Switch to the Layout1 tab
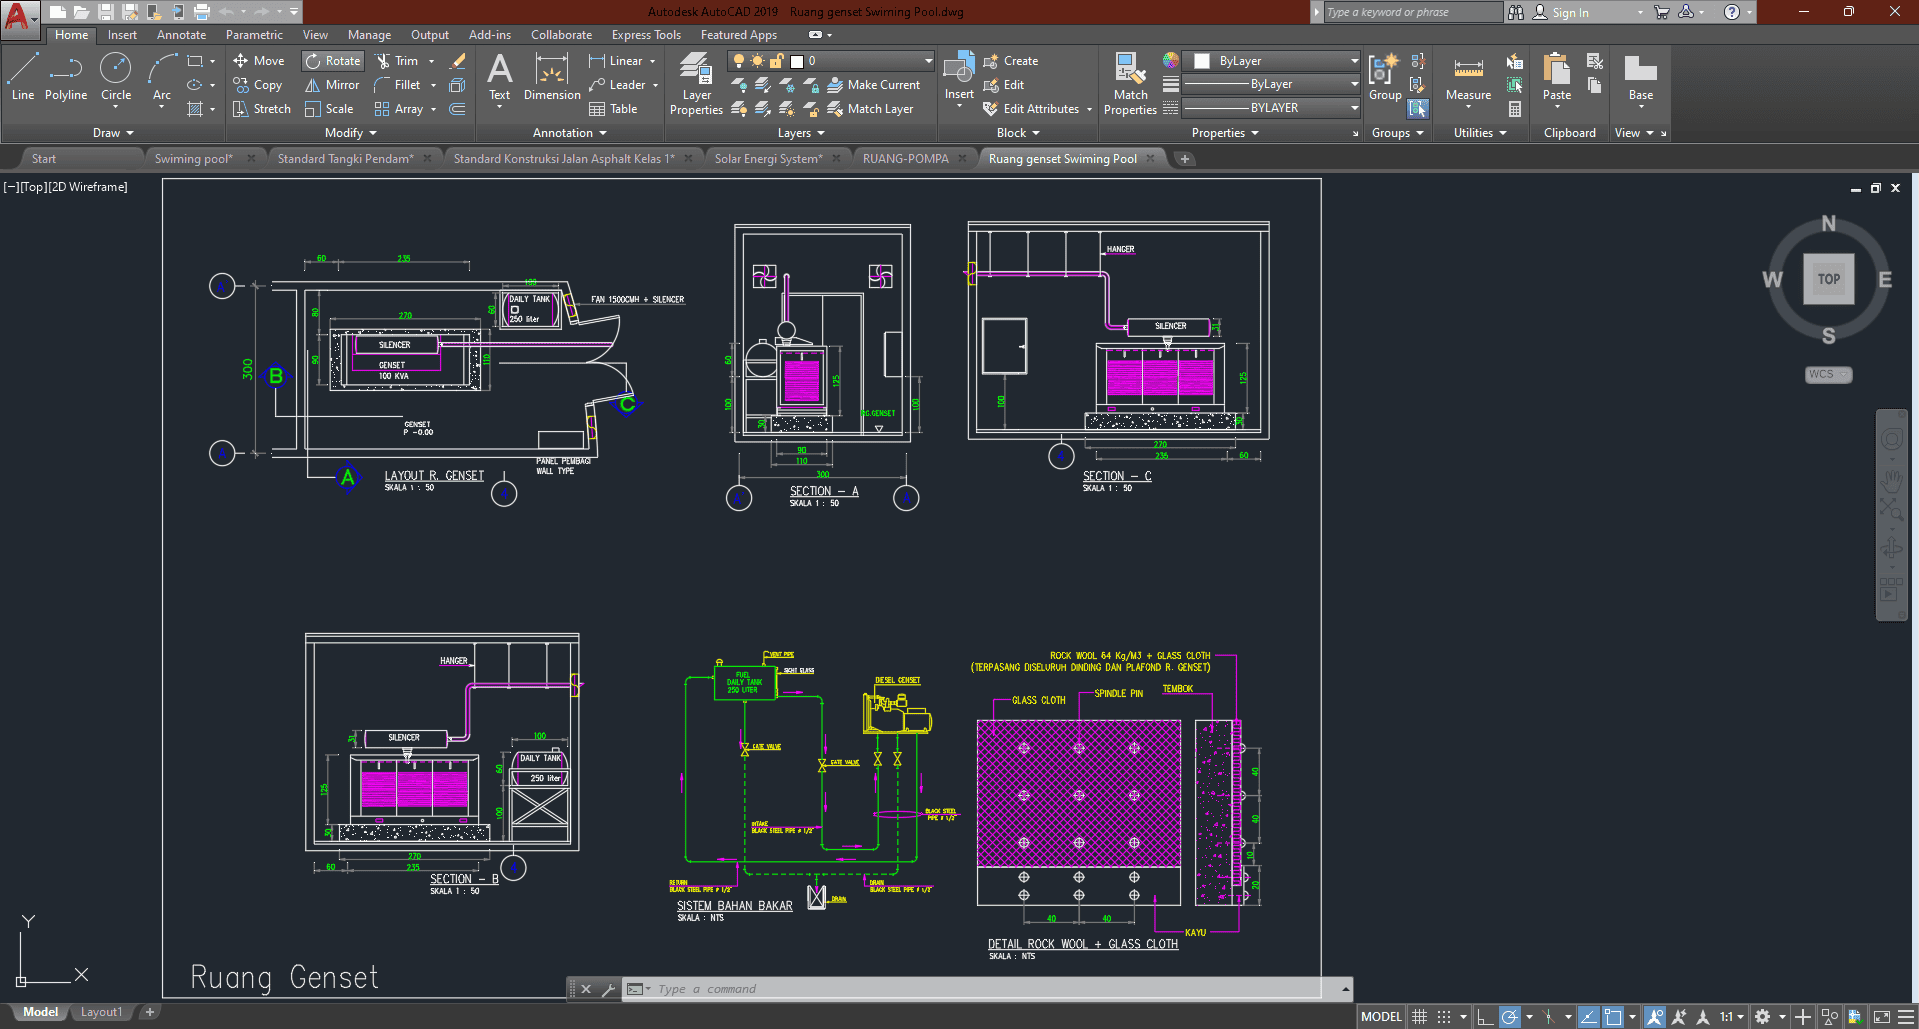1919x1029 pixels. pyautogui.click(x=101, y=1012)
